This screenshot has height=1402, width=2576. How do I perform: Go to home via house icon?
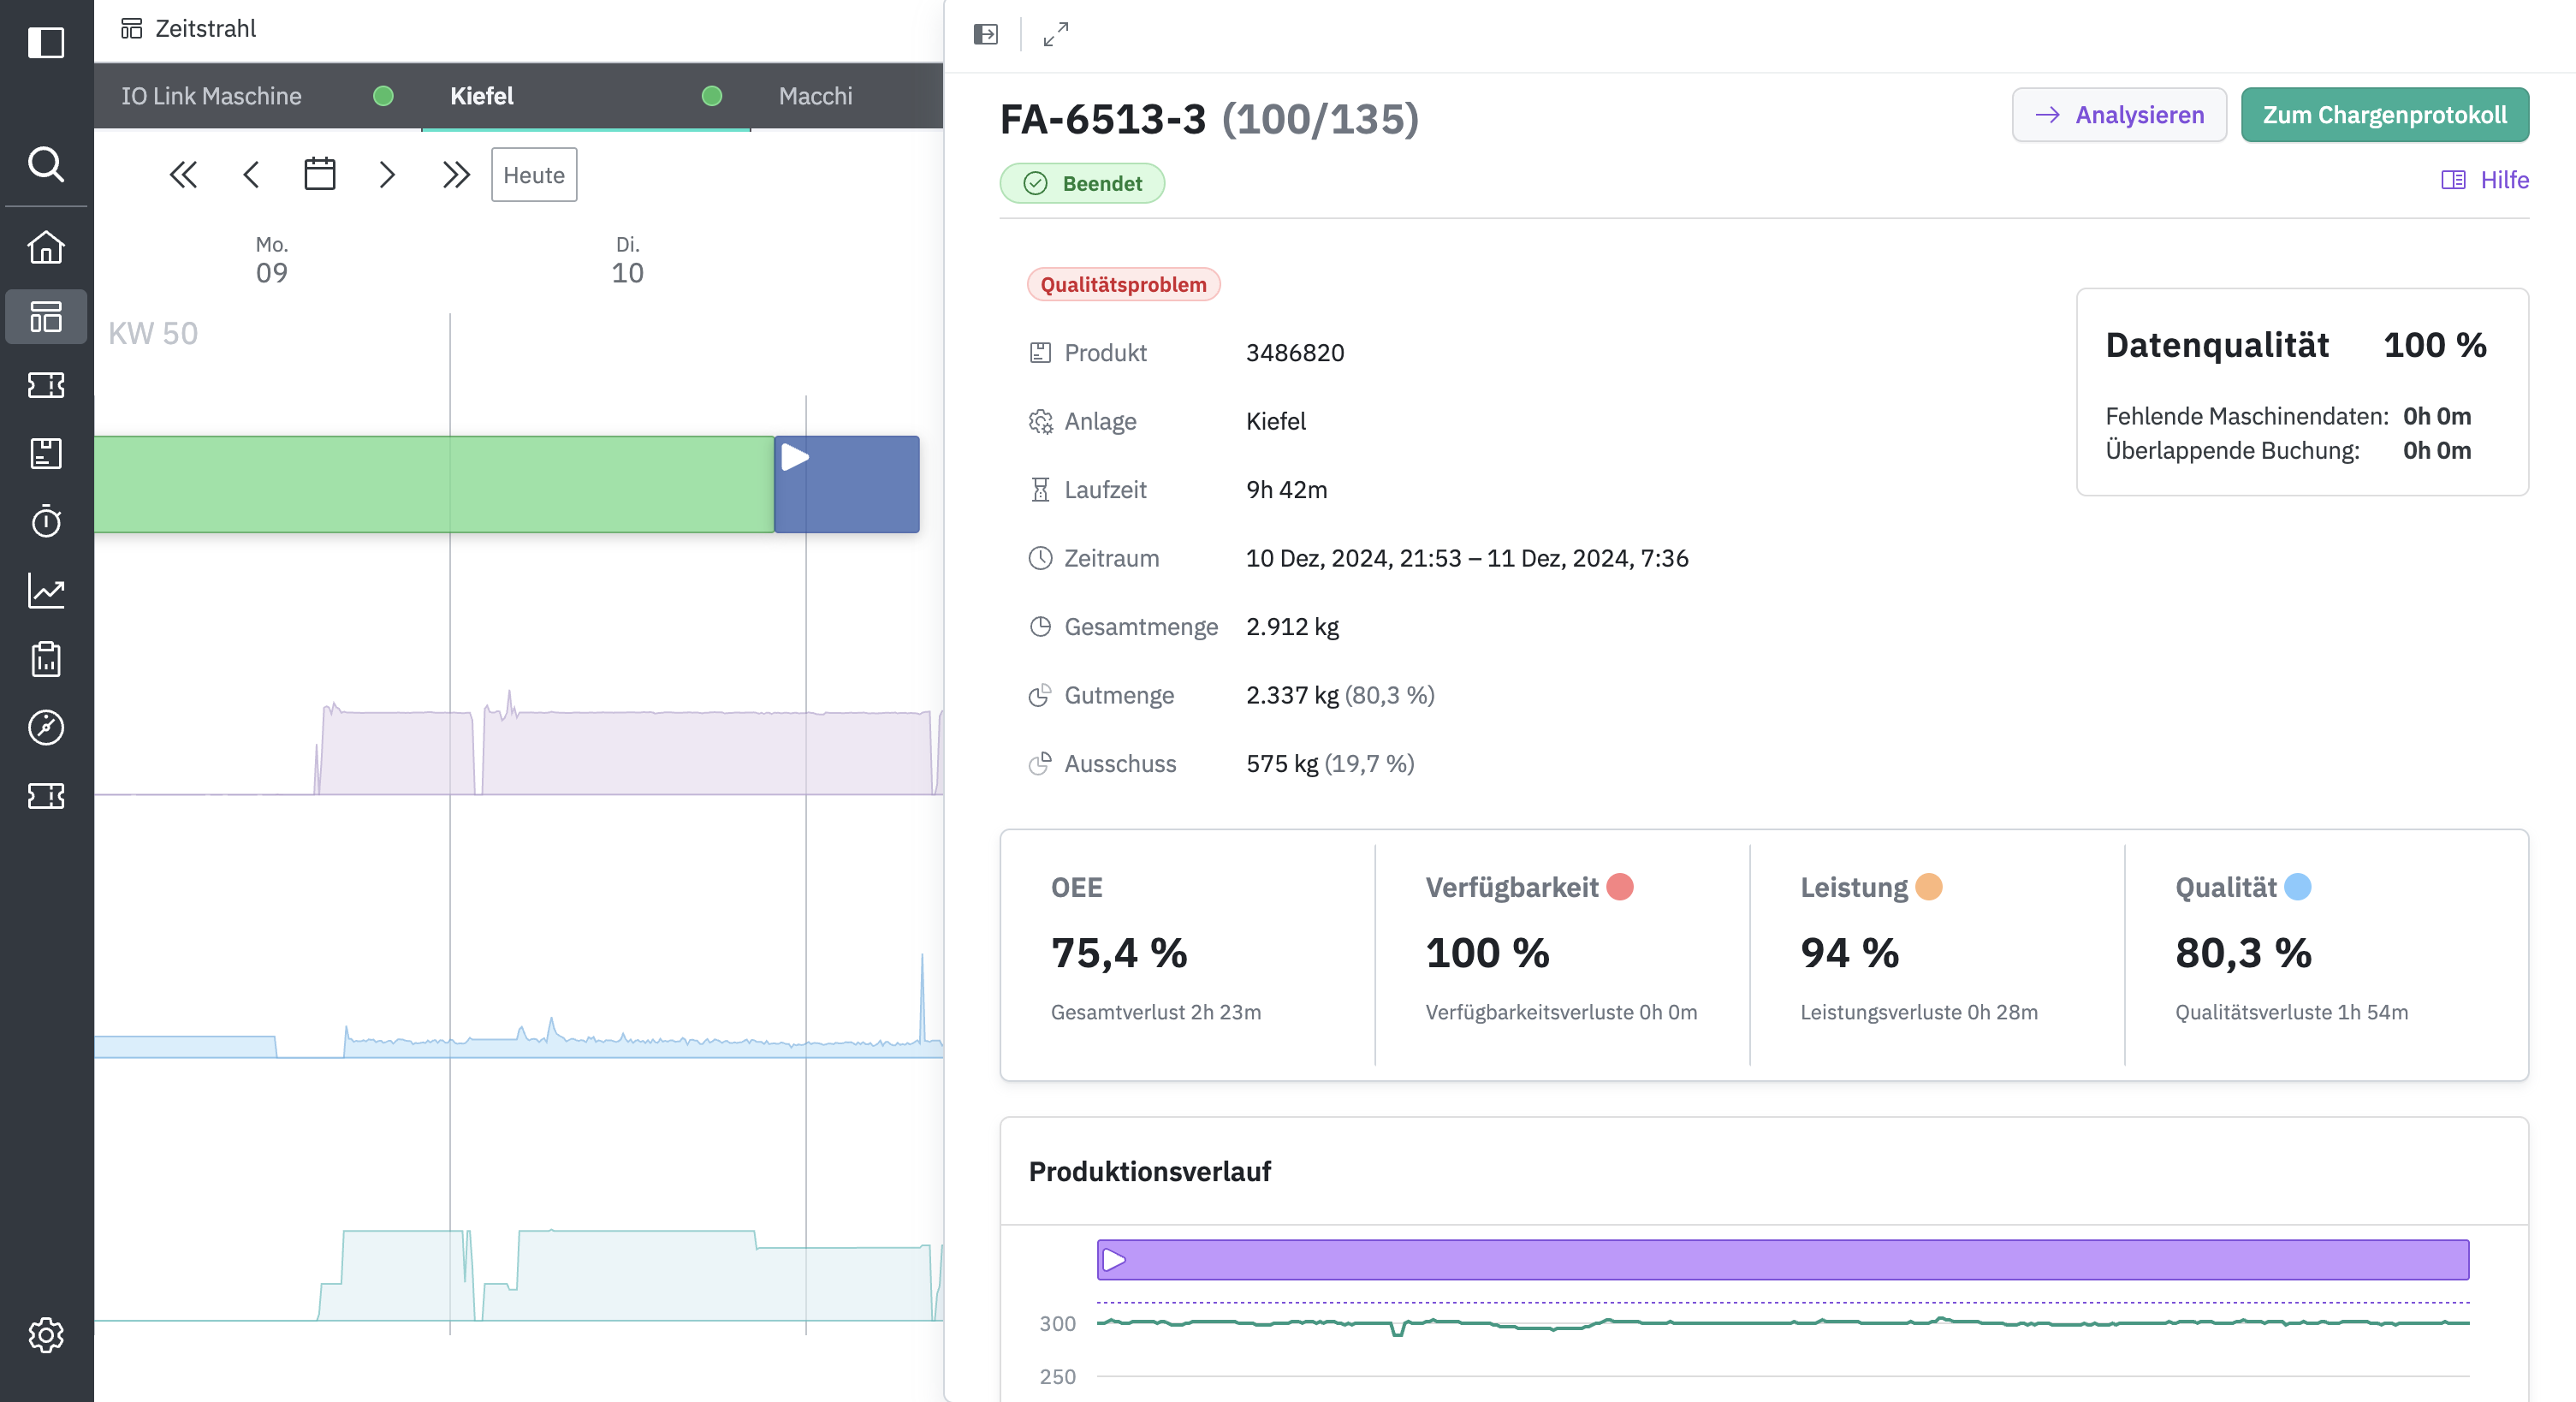[46, 247]
